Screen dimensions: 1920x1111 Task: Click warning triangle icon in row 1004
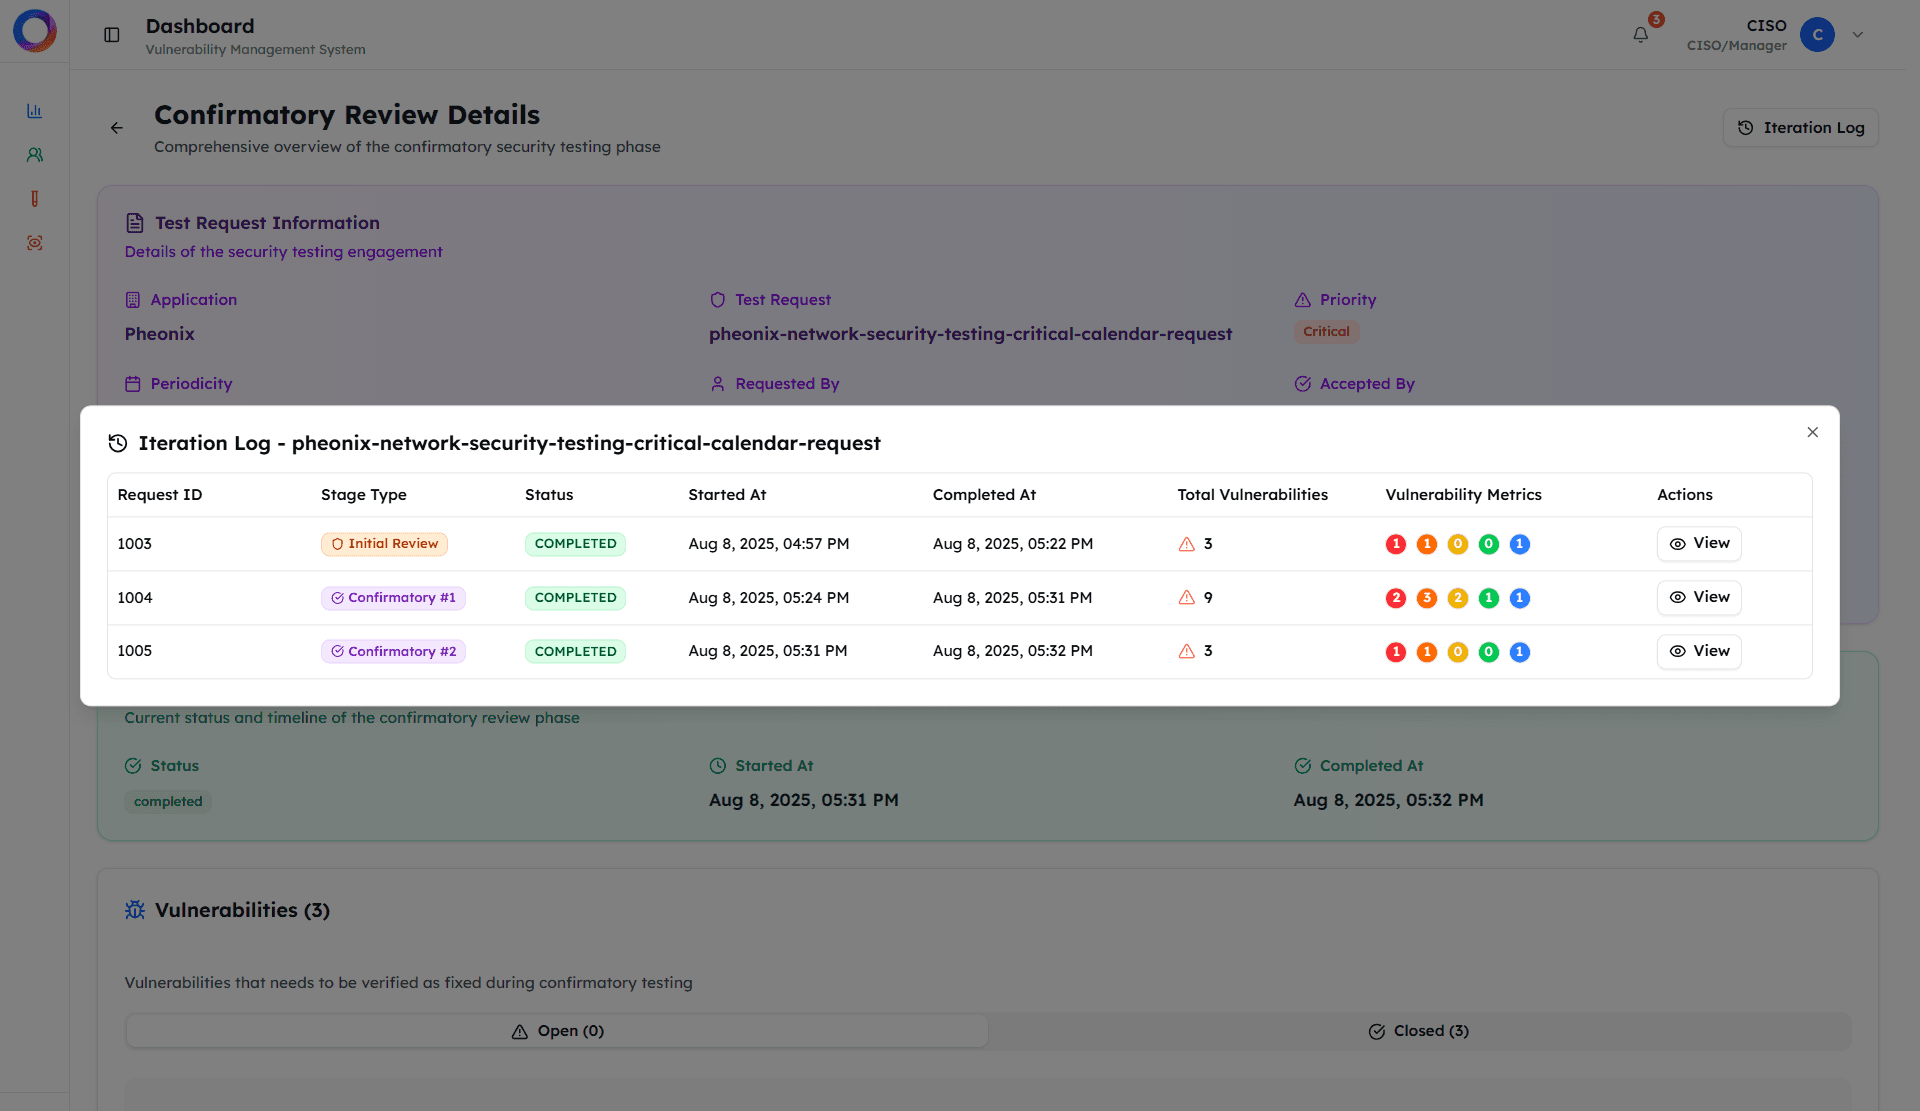point(1187,598)
